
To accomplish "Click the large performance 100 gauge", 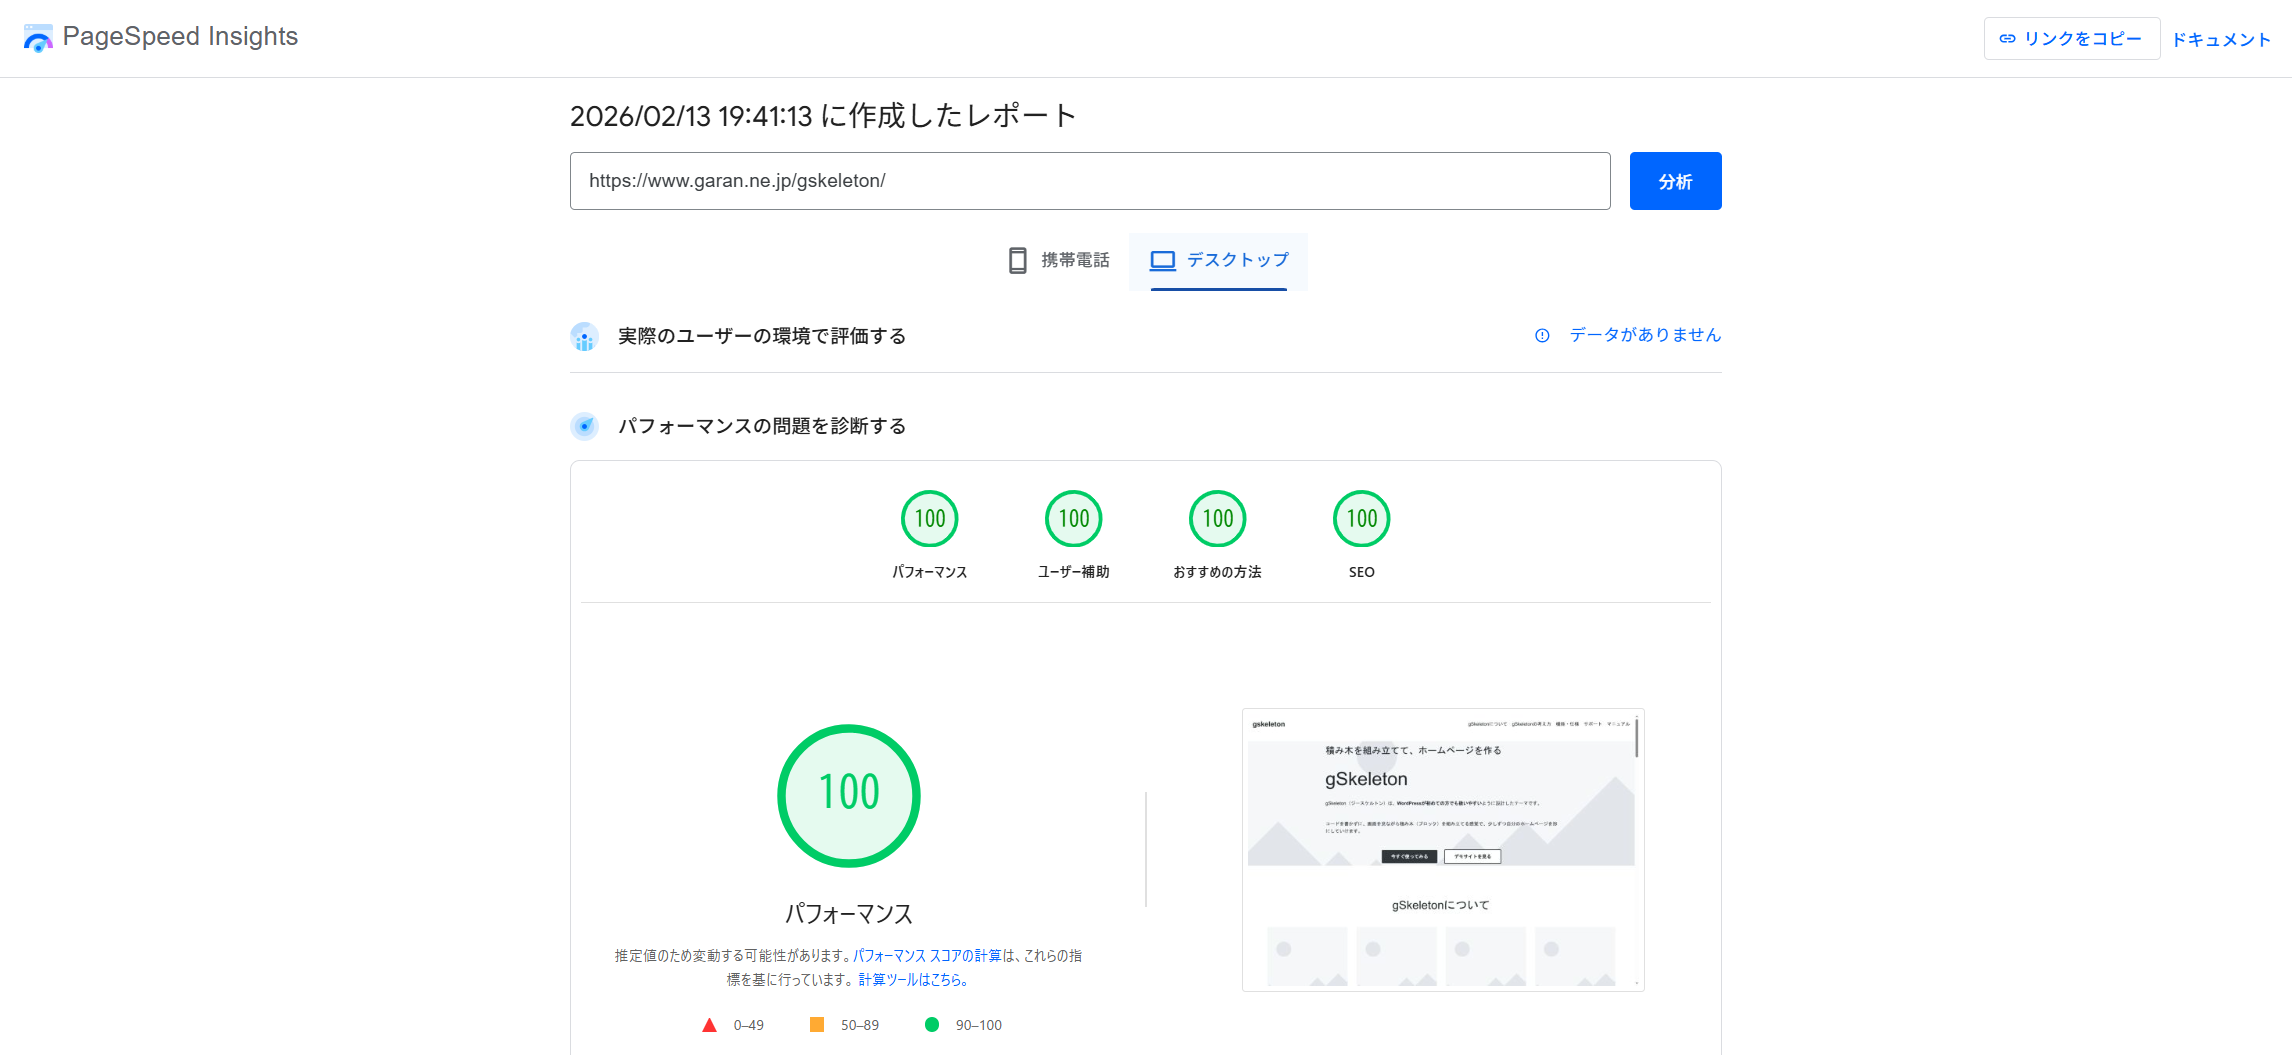I will (848, 795).
